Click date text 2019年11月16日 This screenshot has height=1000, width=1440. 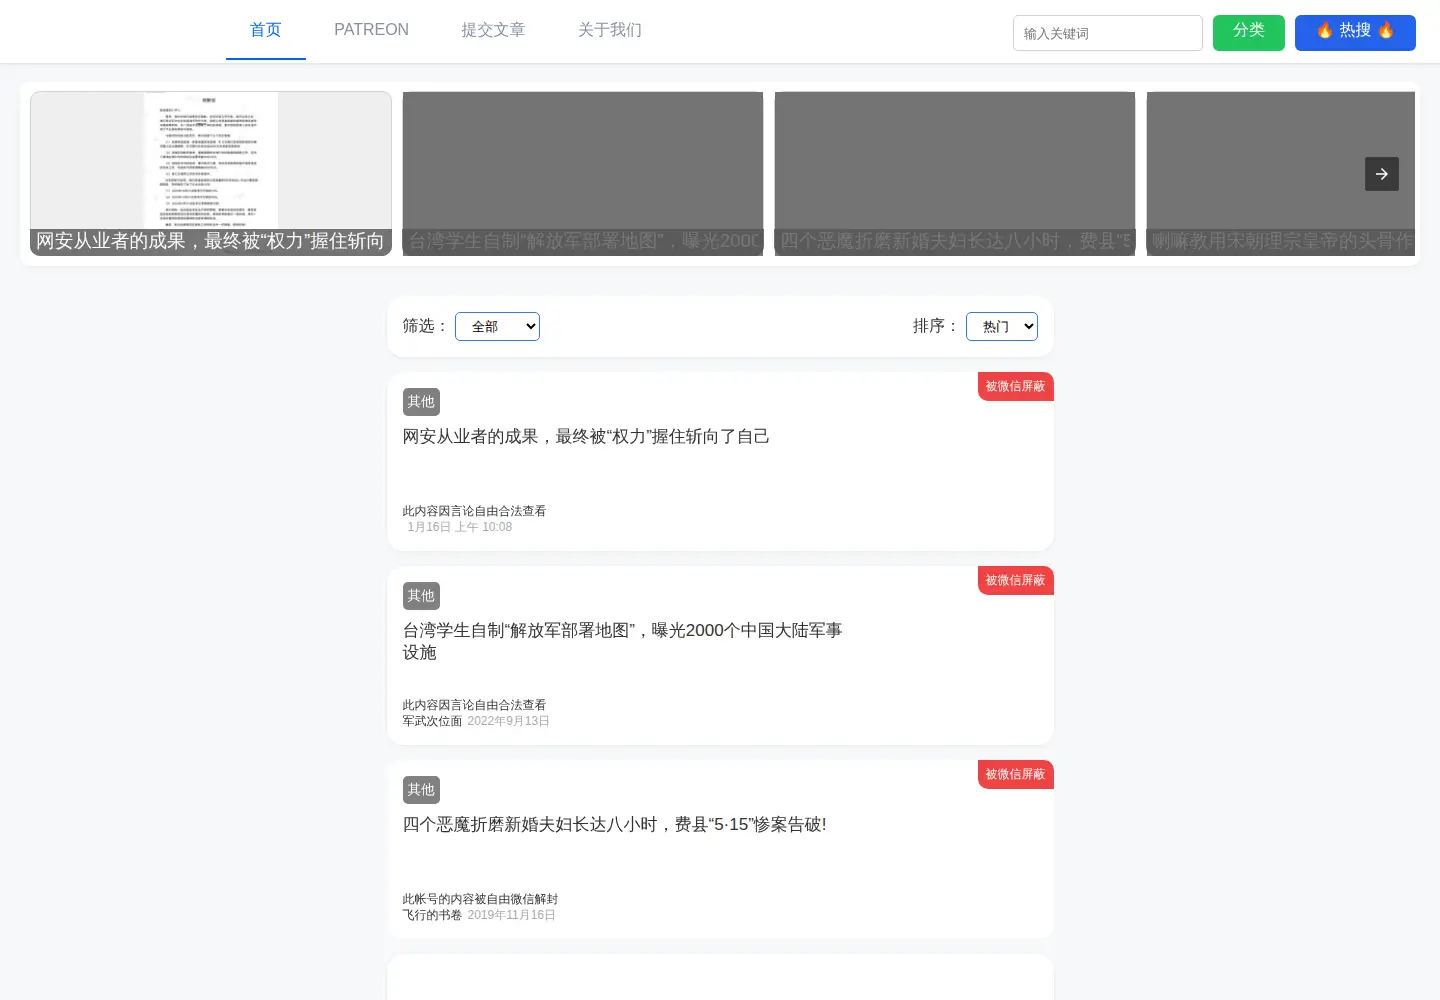pos(511,915)
